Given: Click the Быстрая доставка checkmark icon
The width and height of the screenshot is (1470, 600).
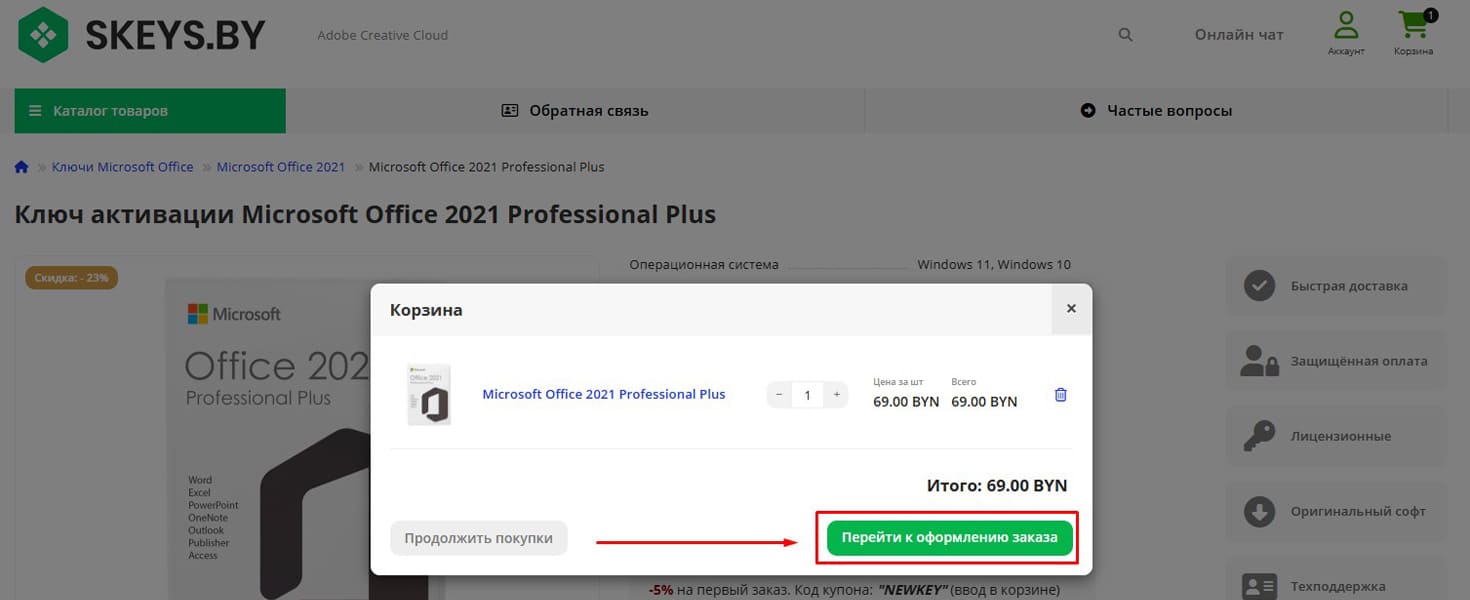Looking at the screenshot, I should [1258, 286].
